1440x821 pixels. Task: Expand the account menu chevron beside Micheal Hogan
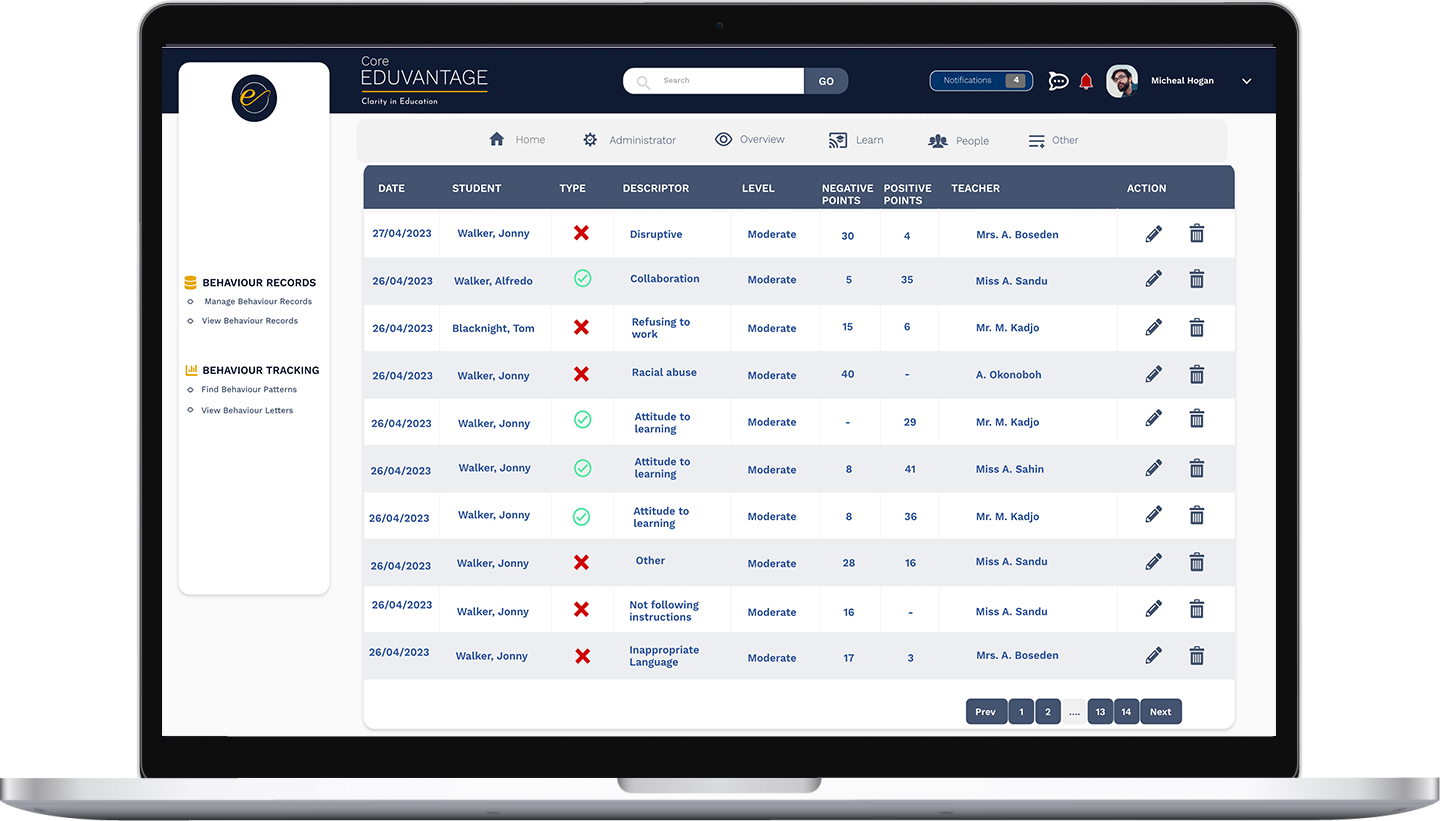click(1246, 81)
